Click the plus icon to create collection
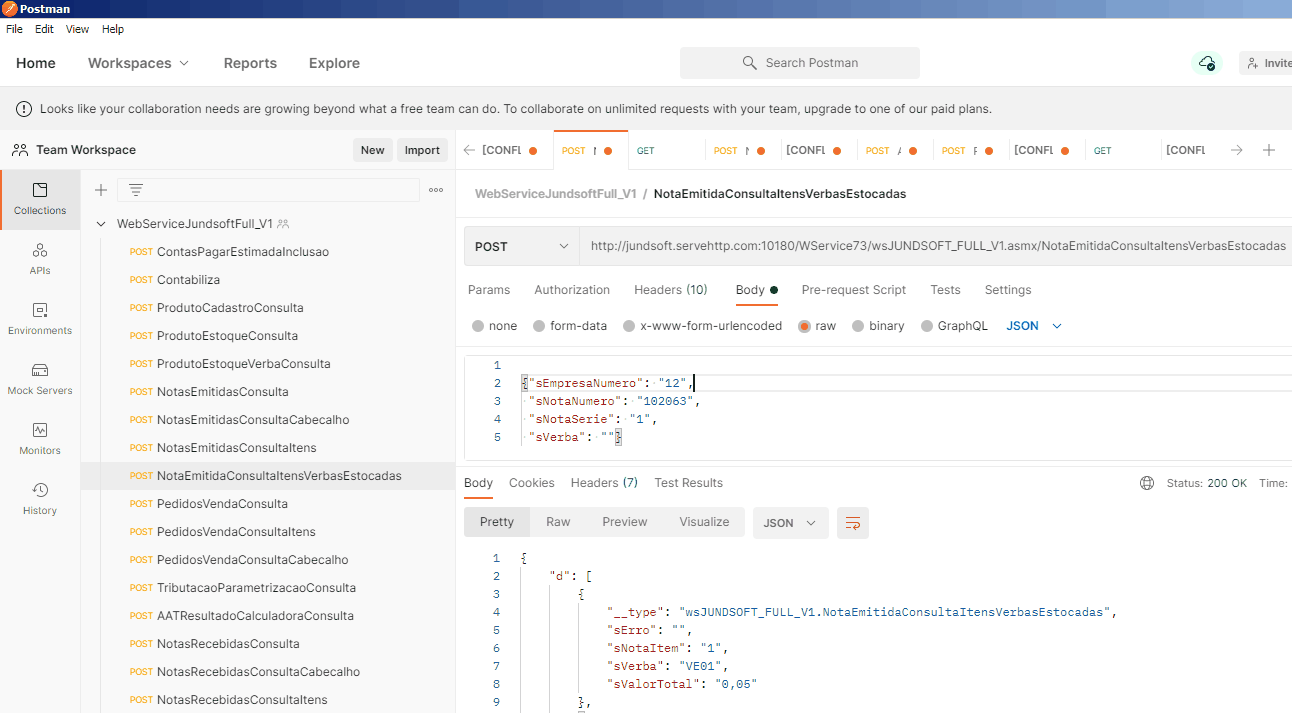Viewport: 1292px width, 713px height. tap(100, 190)
